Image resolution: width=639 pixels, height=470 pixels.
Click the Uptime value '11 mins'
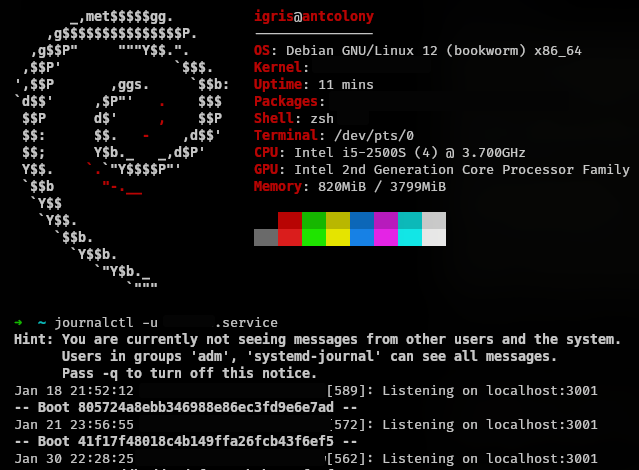tap(346, 84)
